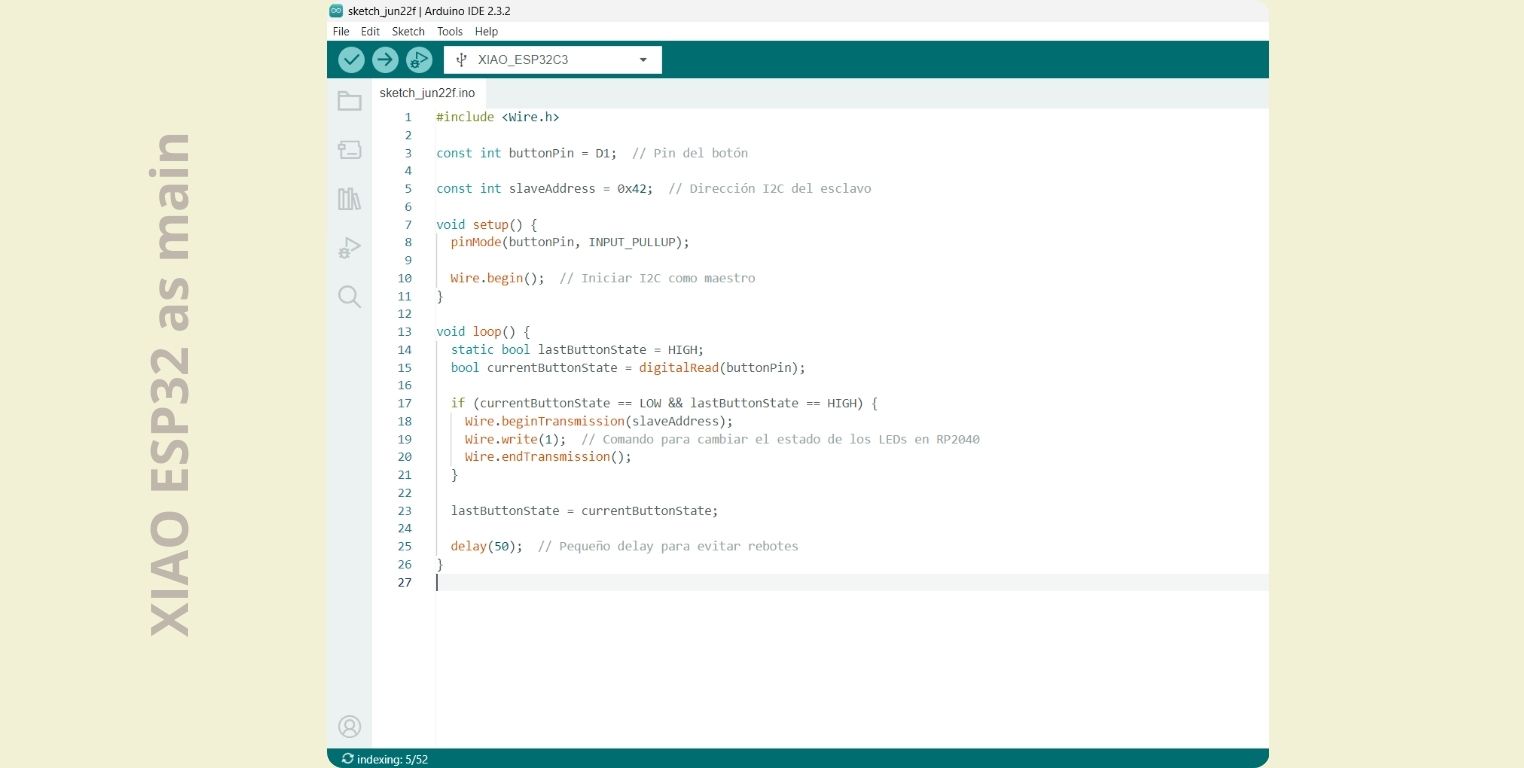This screenshot has height=768, width=1524.
Task: Click the pinMode(buttonPin, INPUT_PULLUP) line
Action: pyautogui.click(x=570, y=242)
